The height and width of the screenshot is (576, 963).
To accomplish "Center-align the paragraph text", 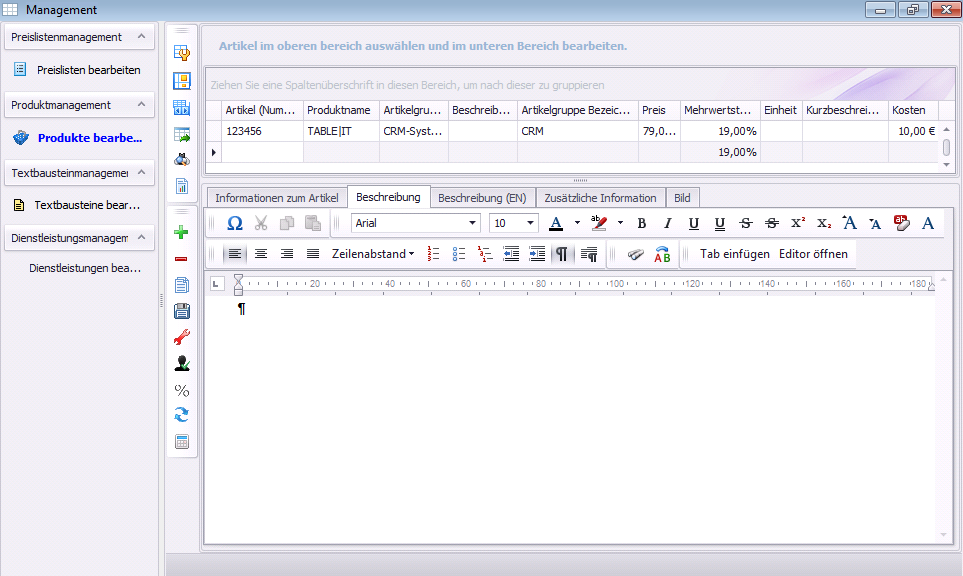I will (261, 254).
